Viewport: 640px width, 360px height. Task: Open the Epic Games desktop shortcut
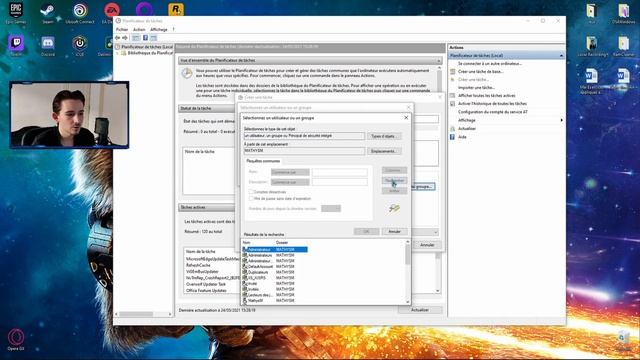point(16,11)
